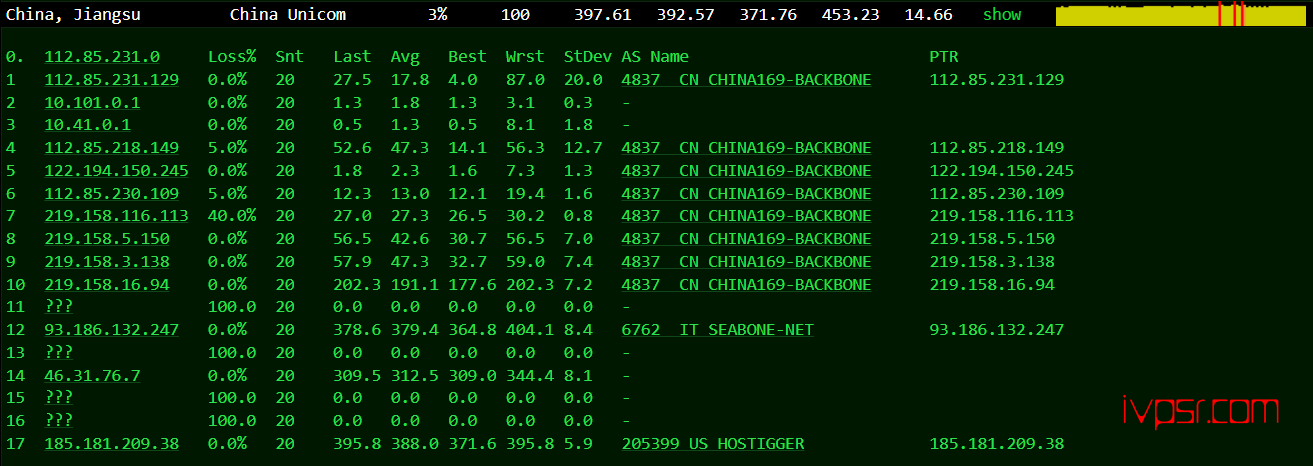Open the 6762 IT SEABONE-NET AS link
1313x466 pixels.
pos(717,330)
